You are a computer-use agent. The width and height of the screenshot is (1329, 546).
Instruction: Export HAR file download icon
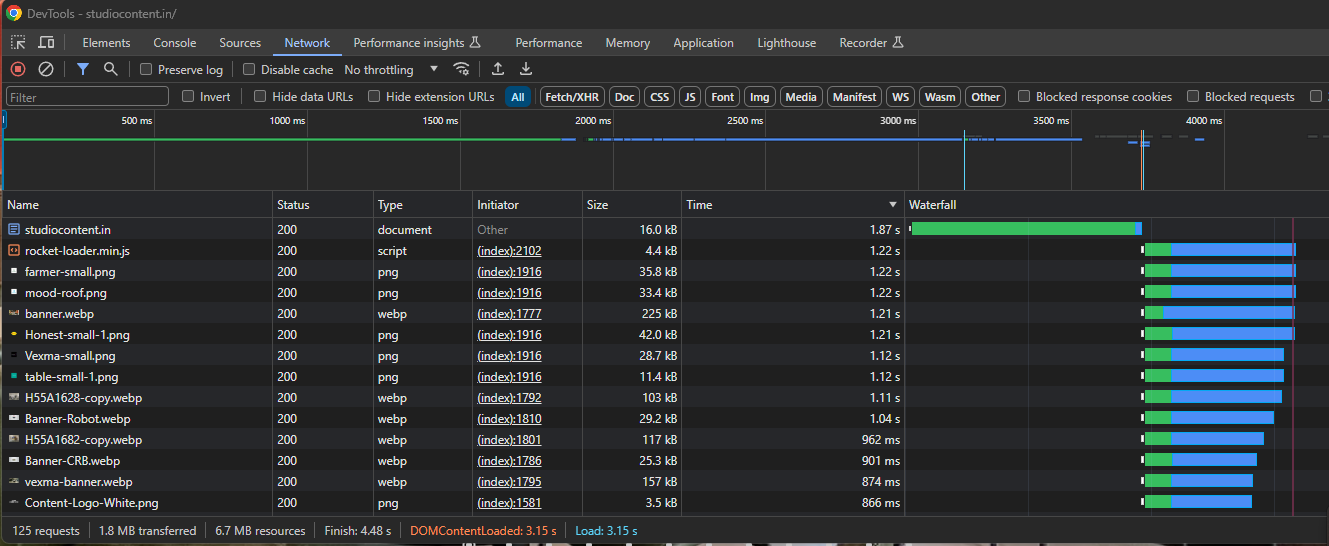click(x=526, y=69)
